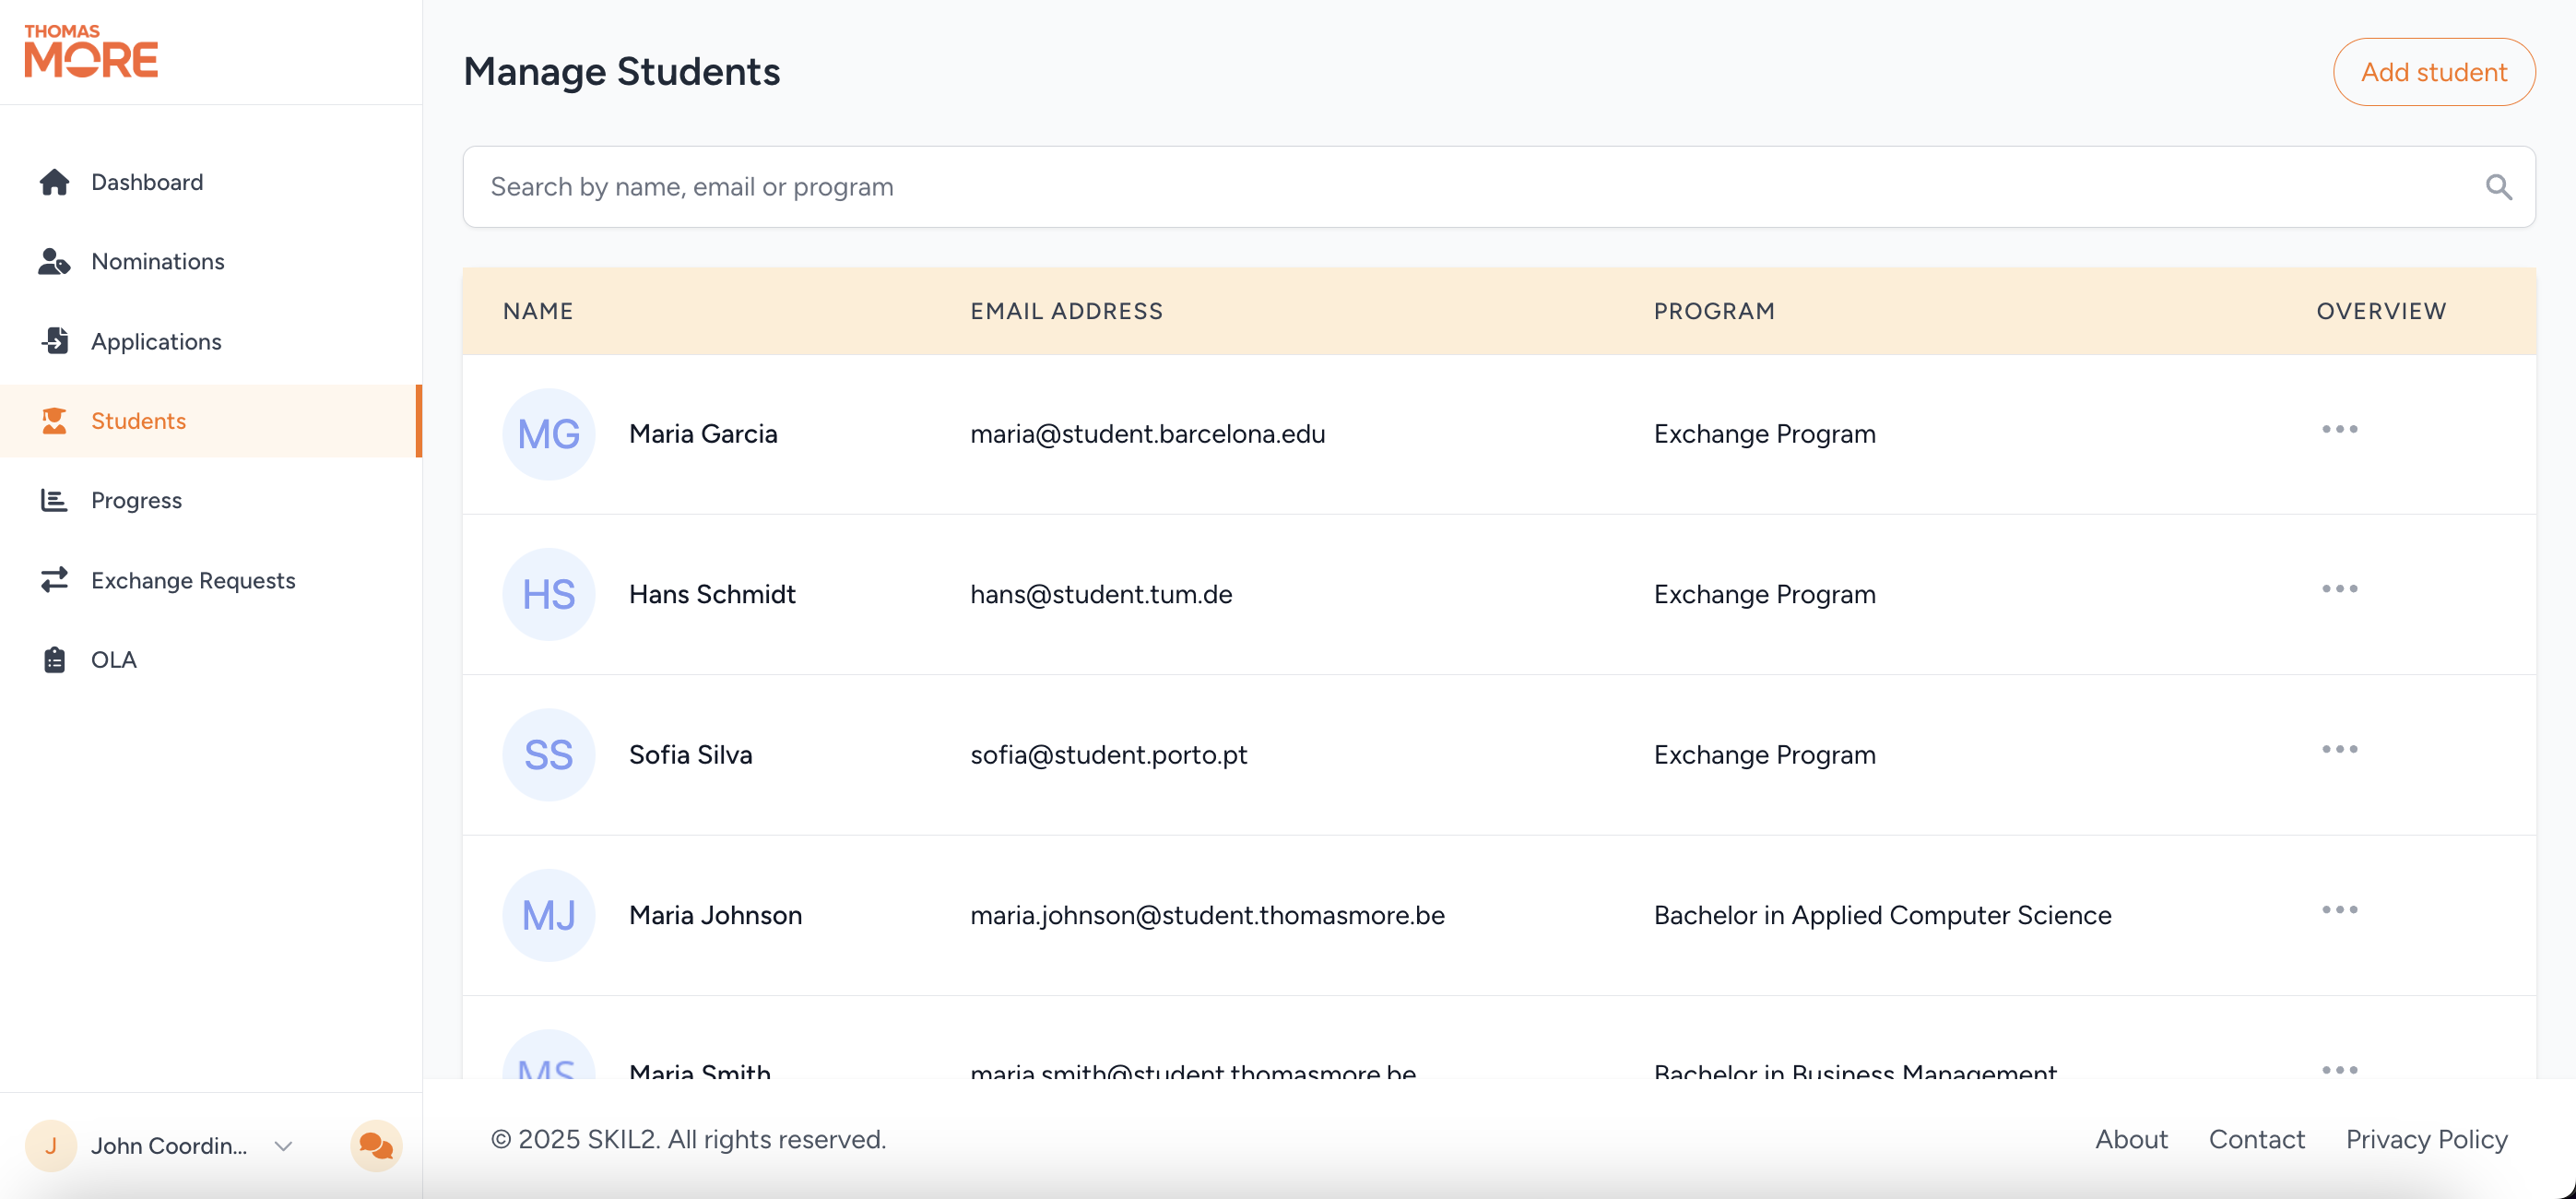Open the Contact footer link
This screenshot has width=2576, height=1199.
2256,1139
